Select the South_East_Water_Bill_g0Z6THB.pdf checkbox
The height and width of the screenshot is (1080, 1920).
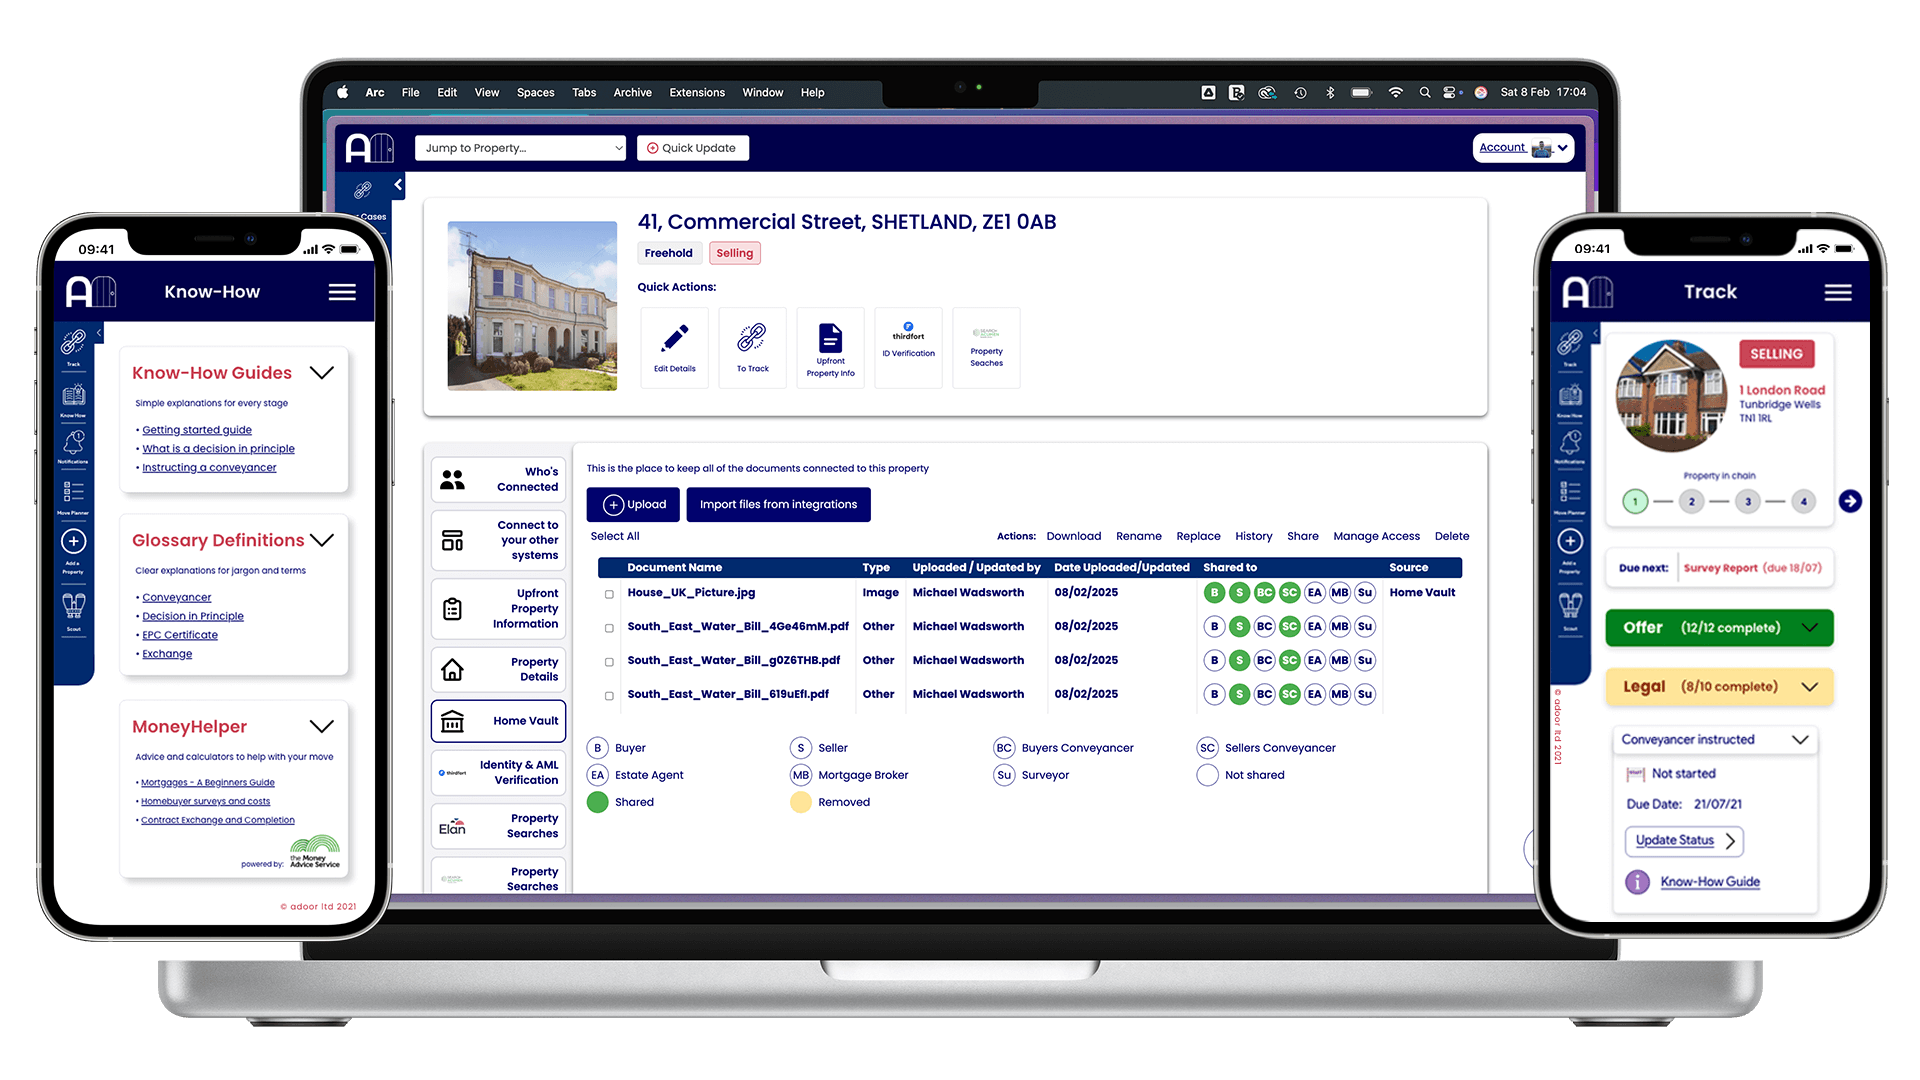coord(609,662)
